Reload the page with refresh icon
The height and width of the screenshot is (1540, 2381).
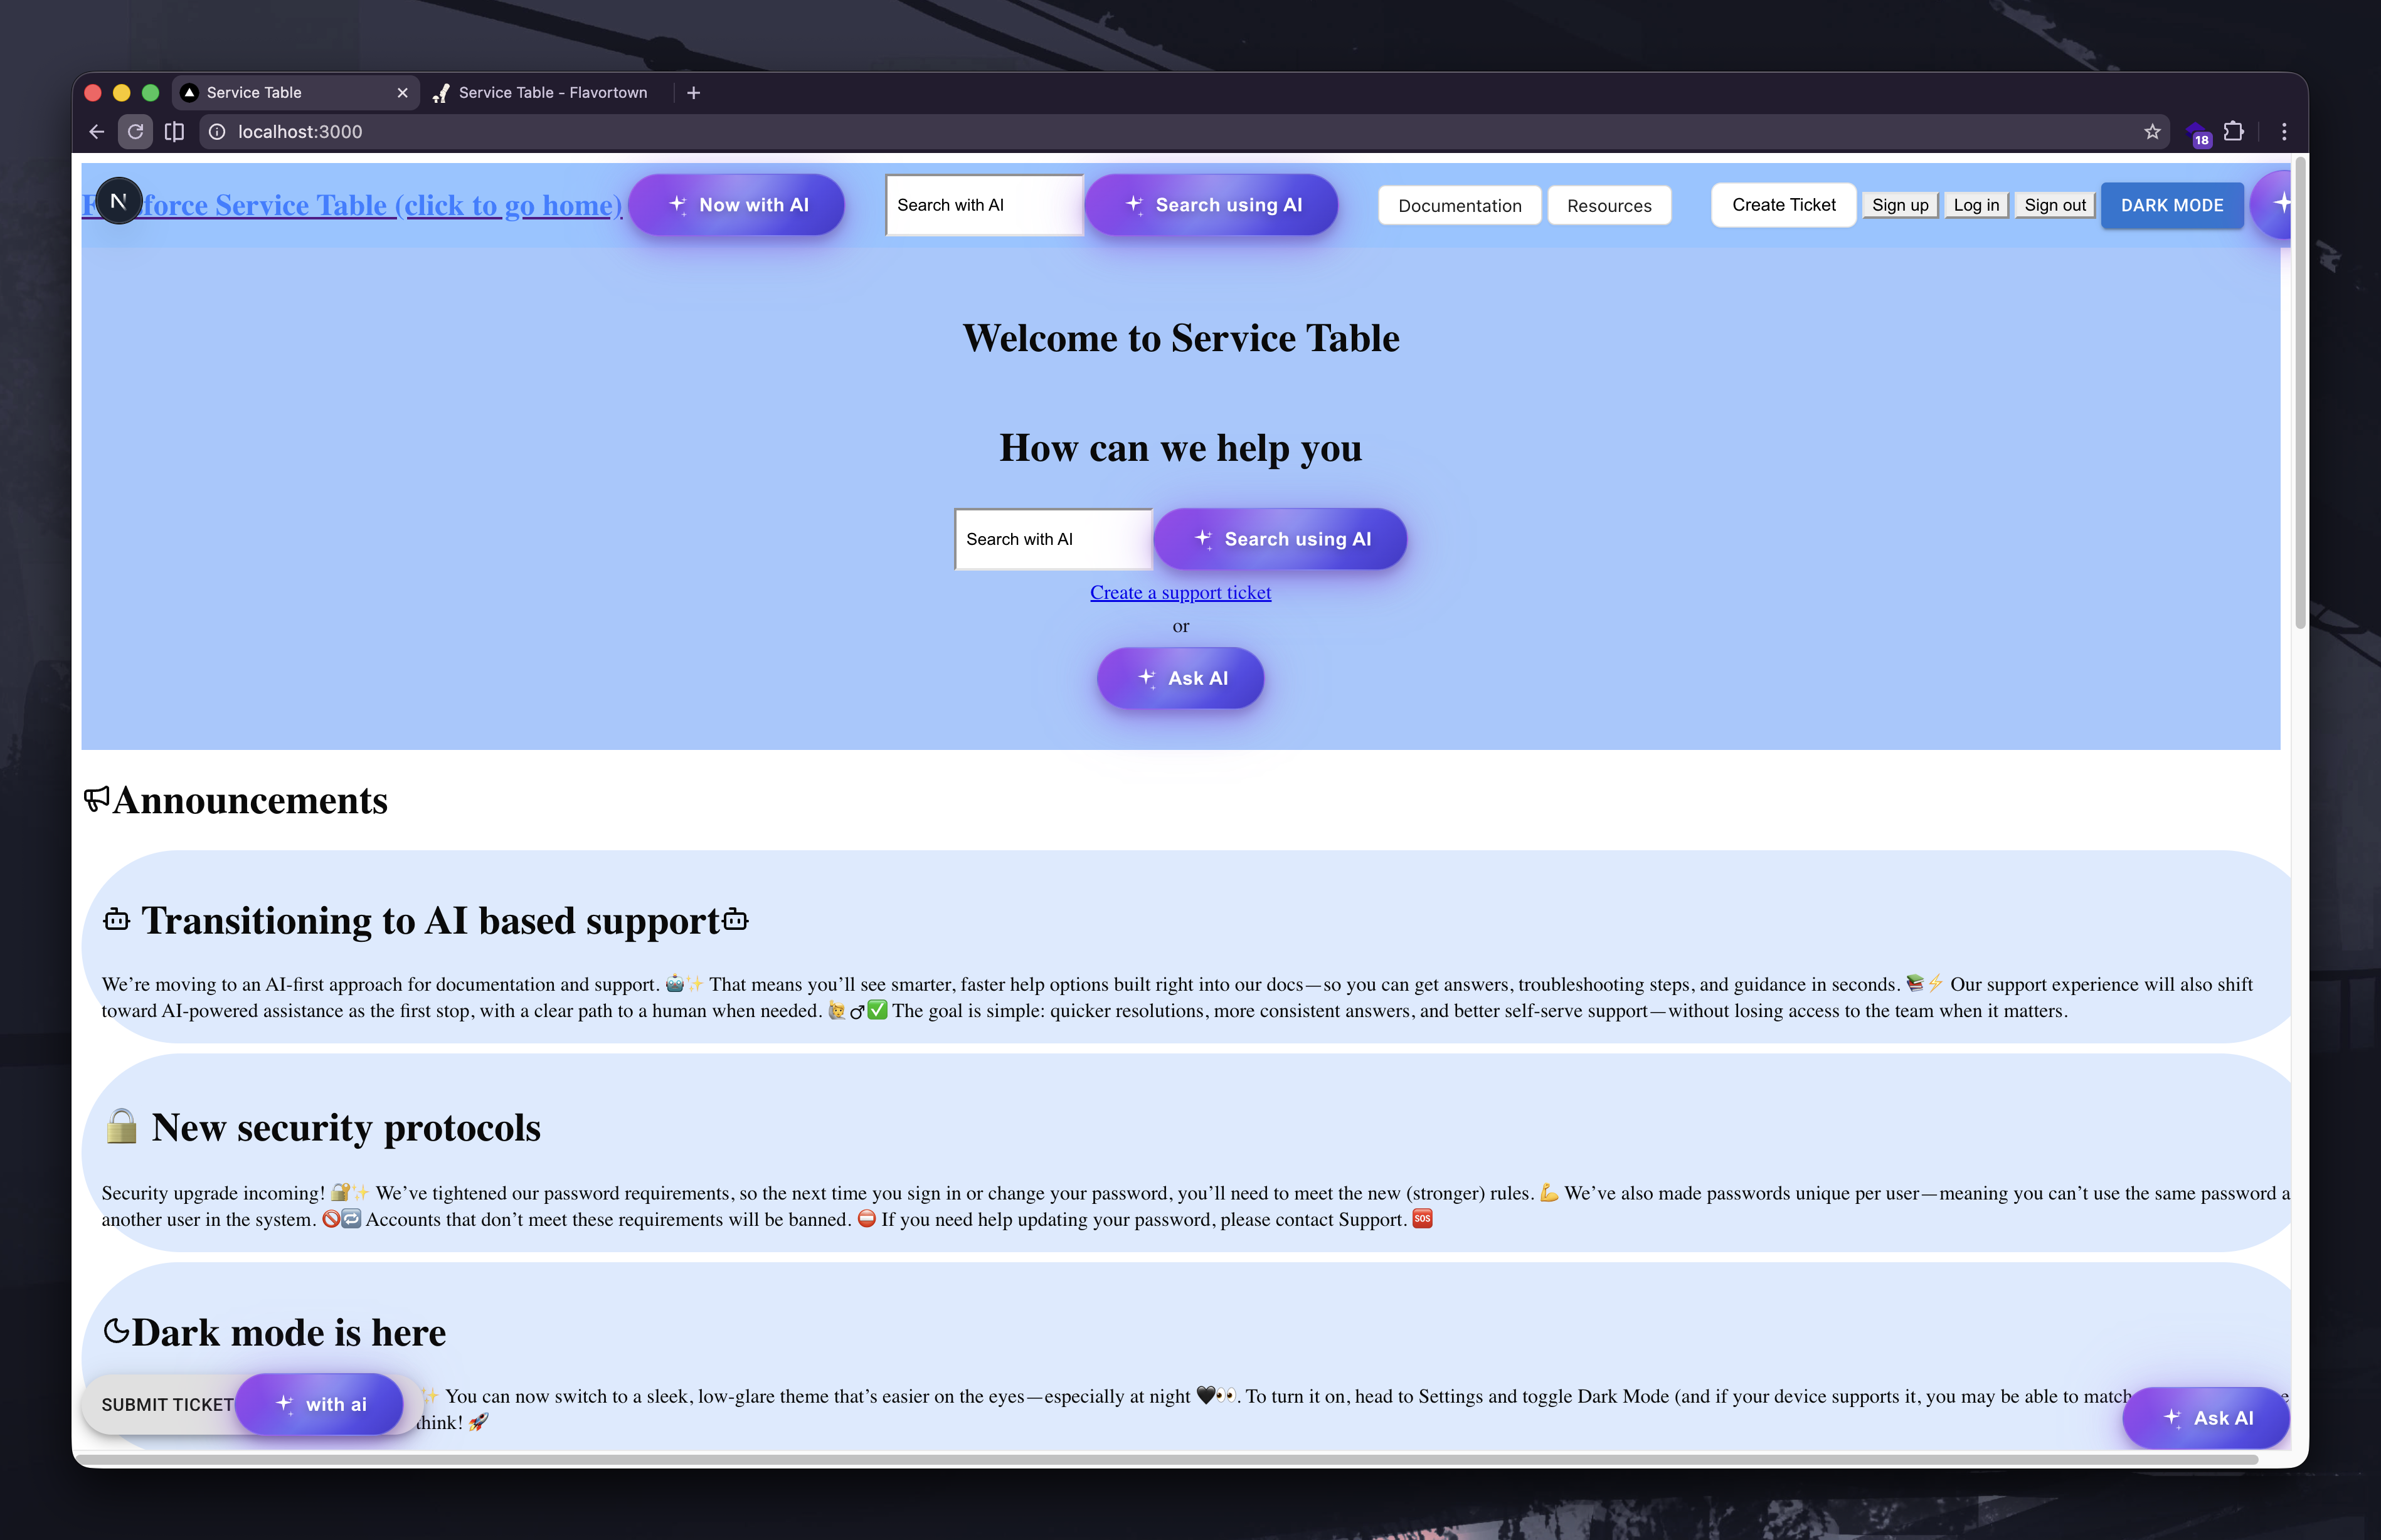tap(135, 132)
